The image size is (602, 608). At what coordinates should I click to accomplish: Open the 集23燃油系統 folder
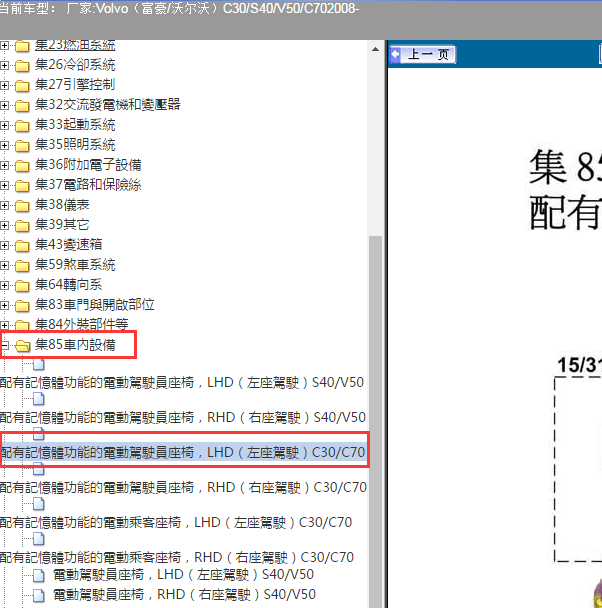click(x=75, y=45)
